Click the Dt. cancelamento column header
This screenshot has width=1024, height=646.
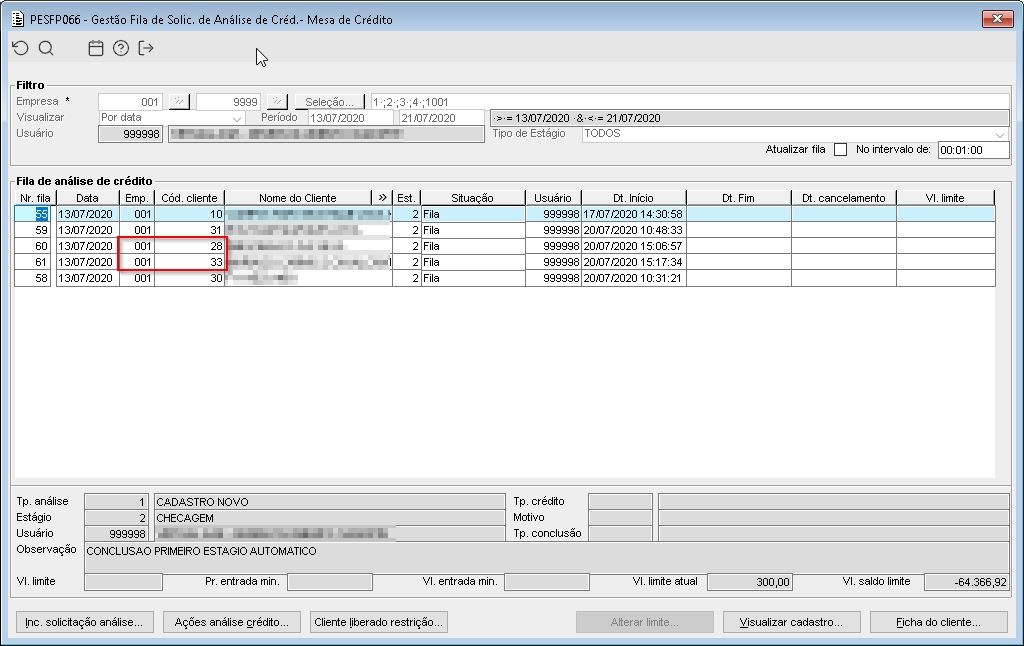click(843, 197)
